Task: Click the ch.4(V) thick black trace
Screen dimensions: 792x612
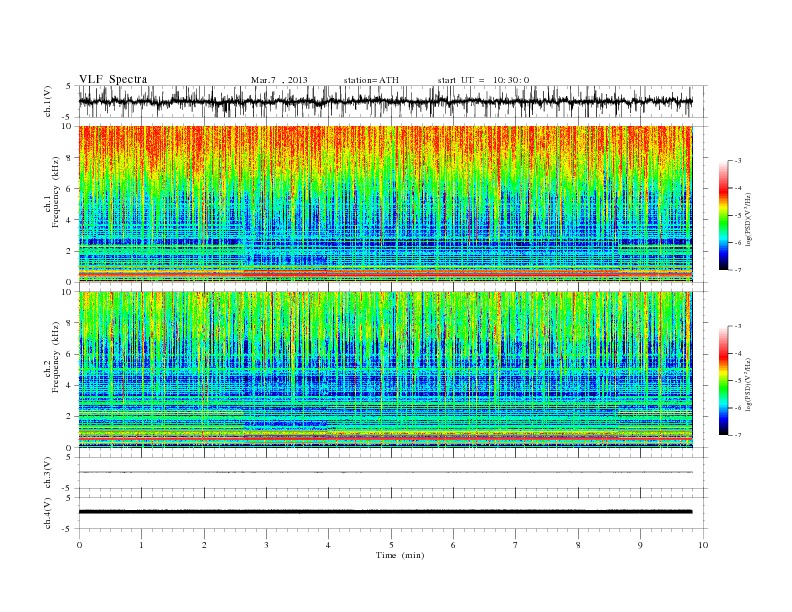Action: coord(385,512)
